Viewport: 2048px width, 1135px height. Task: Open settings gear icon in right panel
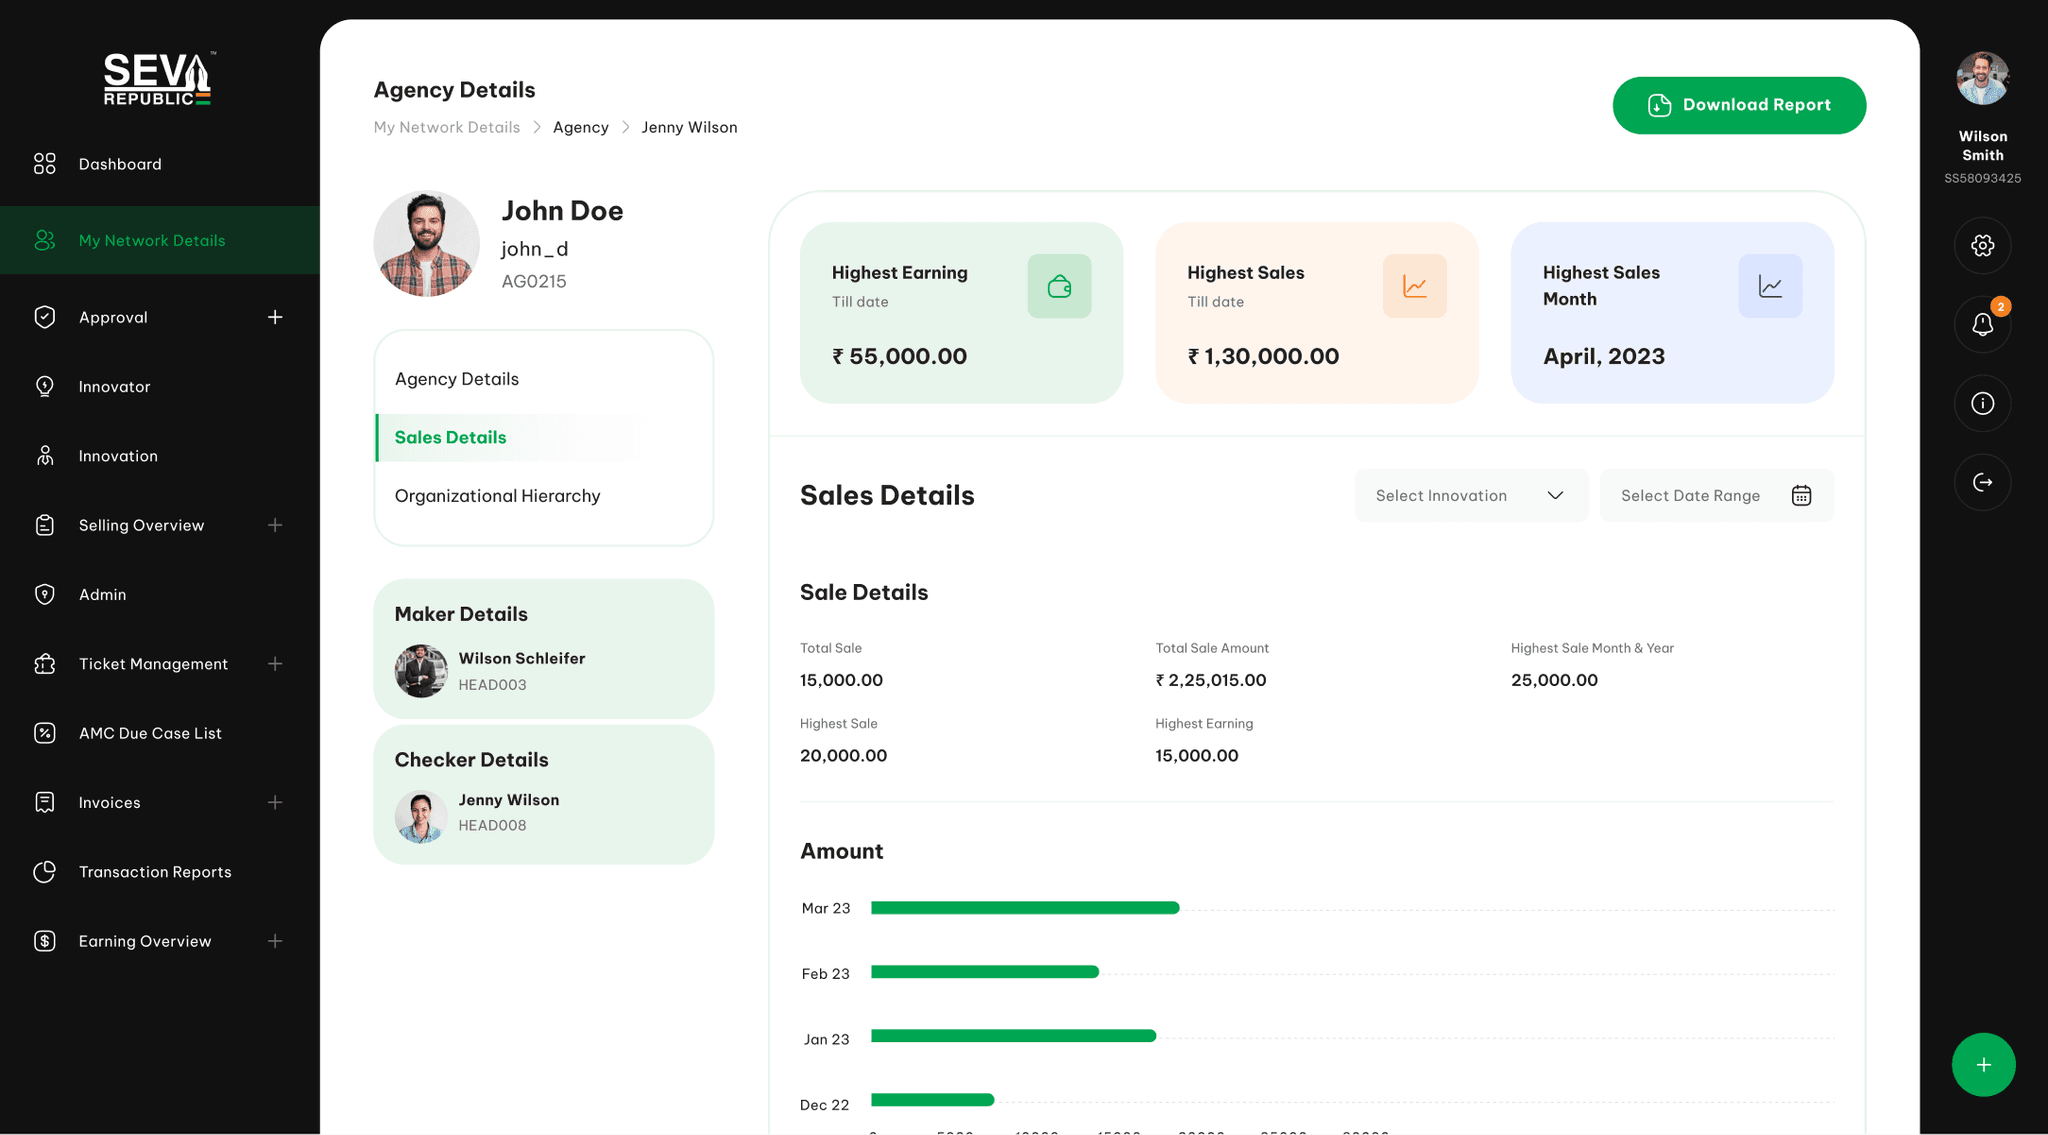[x=1982, y=245]
